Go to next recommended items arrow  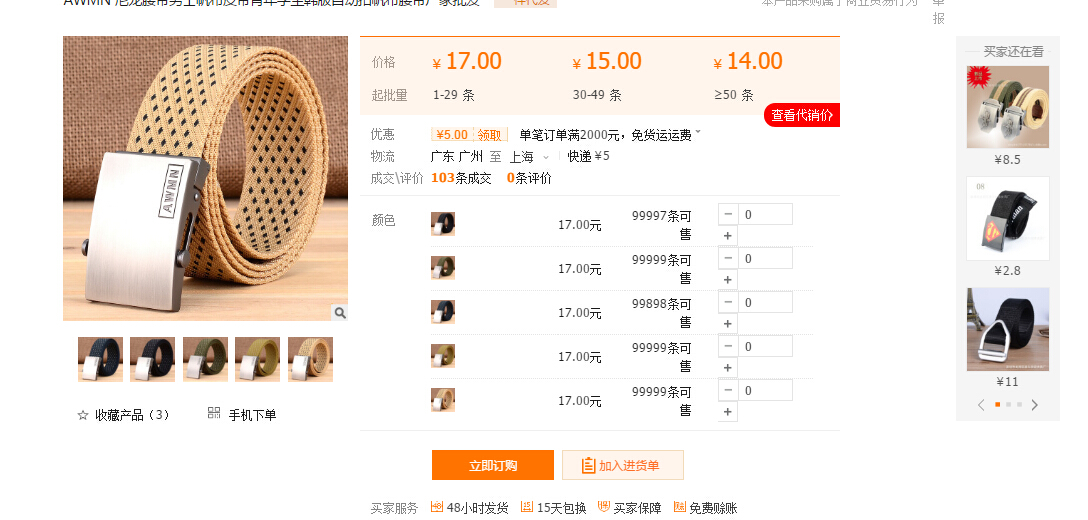click(1035, 405)
